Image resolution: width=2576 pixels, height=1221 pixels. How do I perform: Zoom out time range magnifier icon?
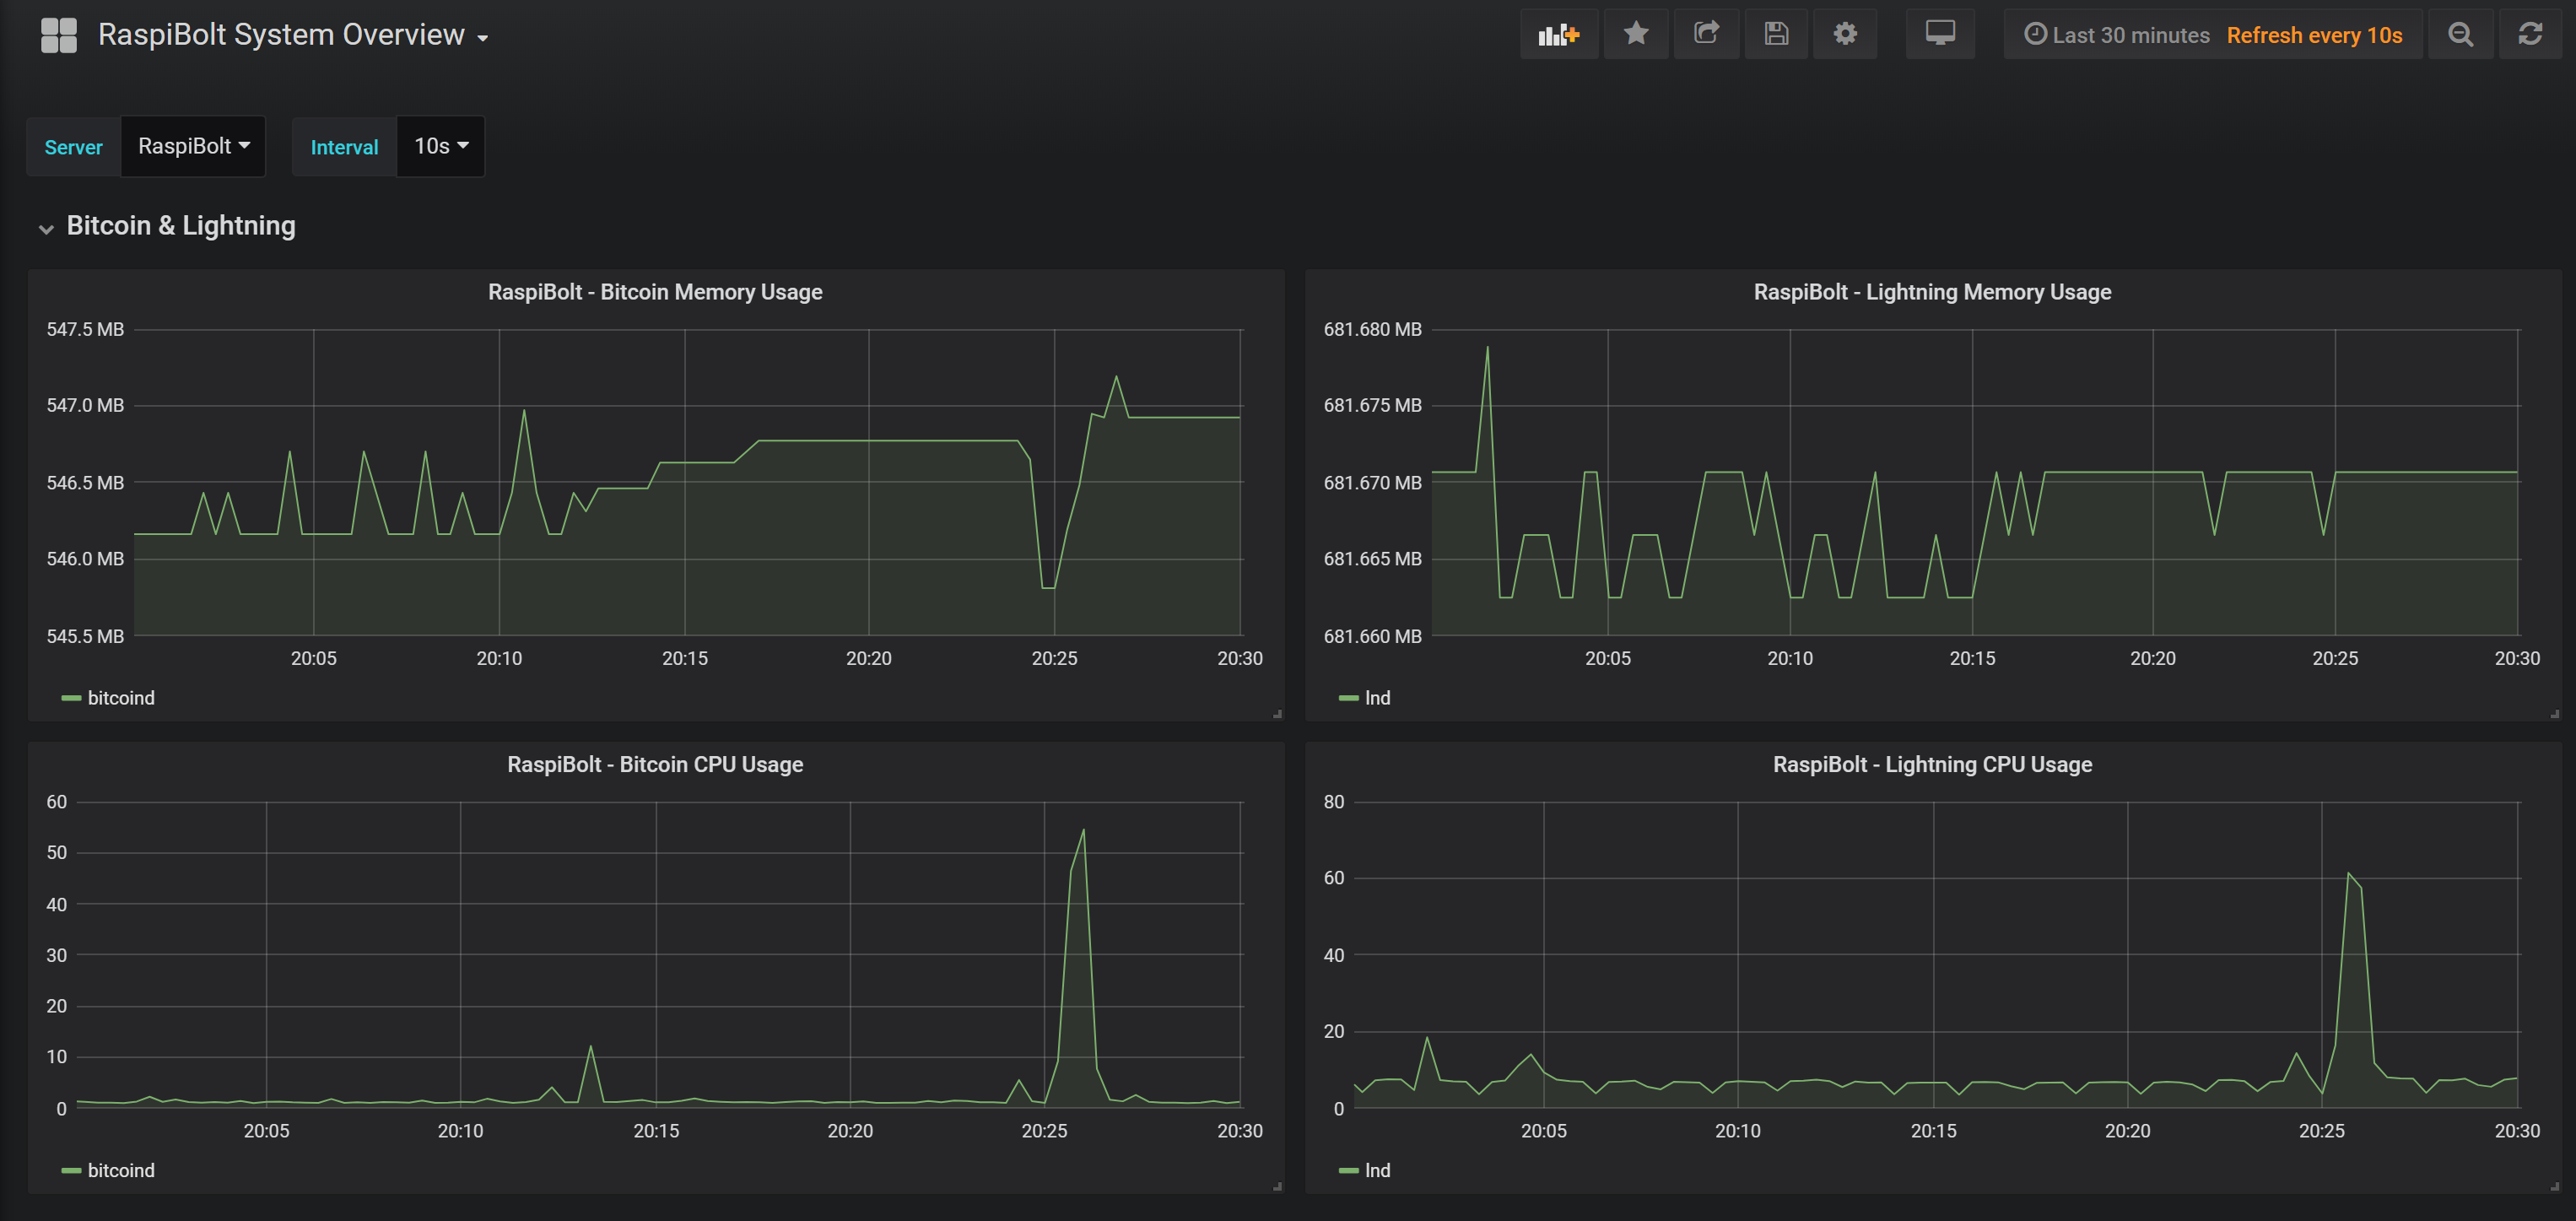coord(2460,35)
